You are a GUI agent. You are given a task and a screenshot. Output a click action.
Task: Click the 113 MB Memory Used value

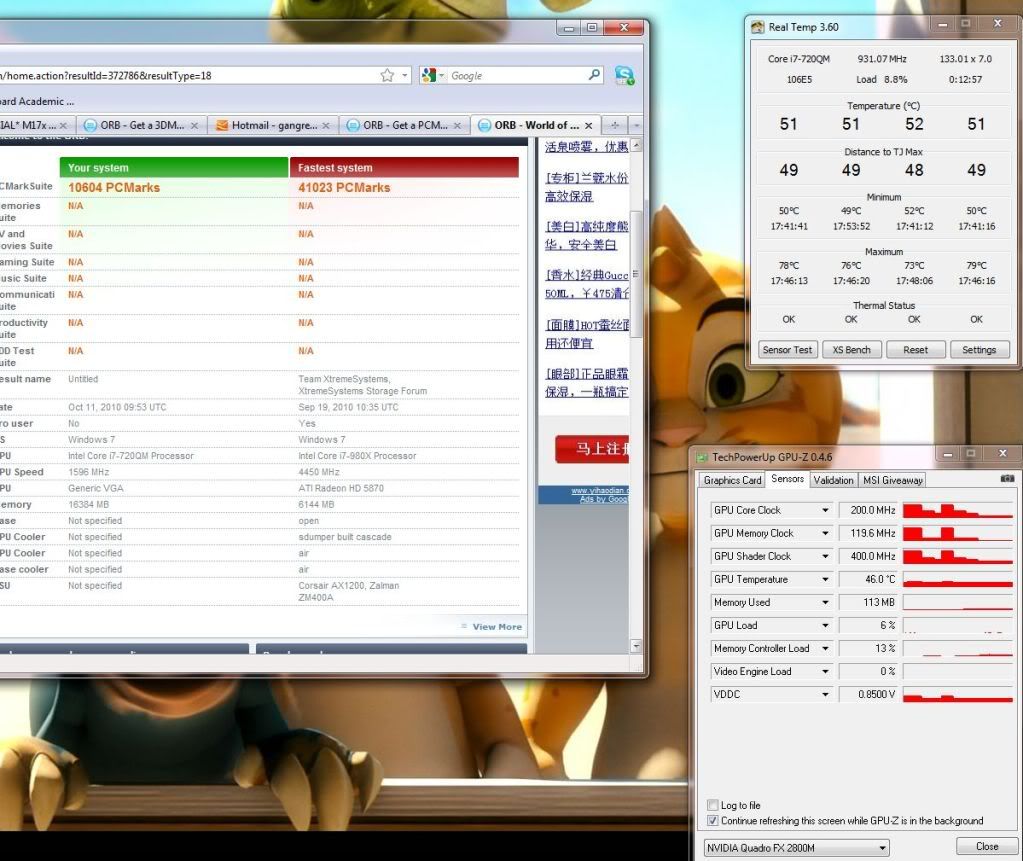879,602
